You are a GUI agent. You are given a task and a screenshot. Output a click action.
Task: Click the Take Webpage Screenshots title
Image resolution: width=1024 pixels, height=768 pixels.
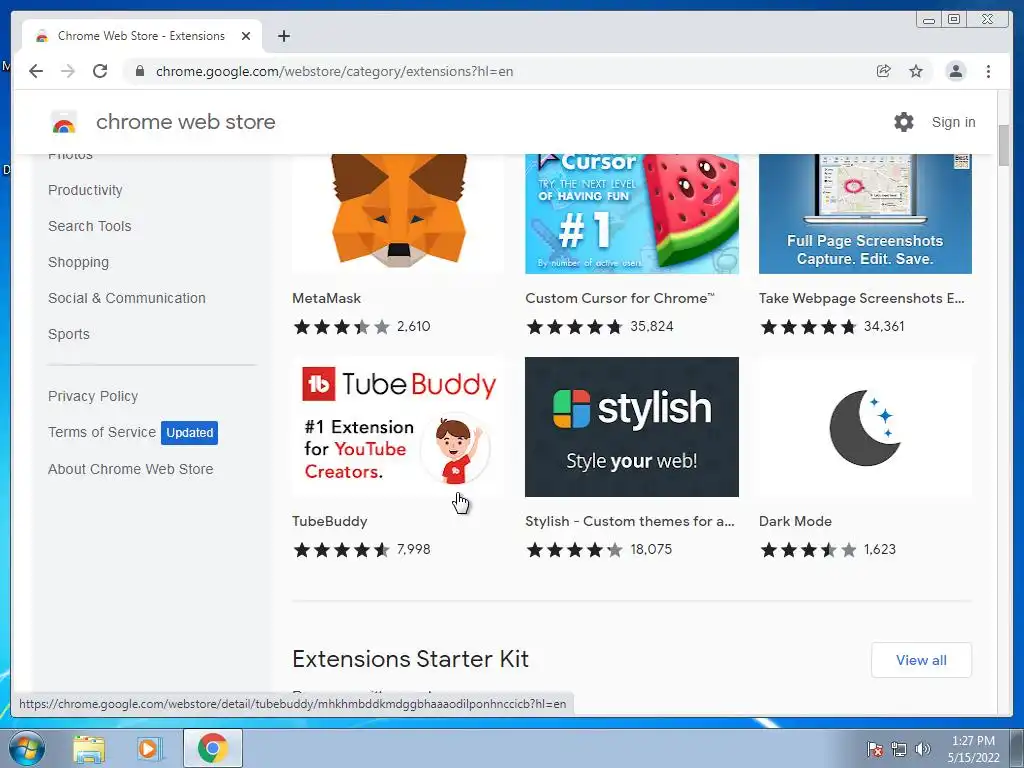click(861, 298)
